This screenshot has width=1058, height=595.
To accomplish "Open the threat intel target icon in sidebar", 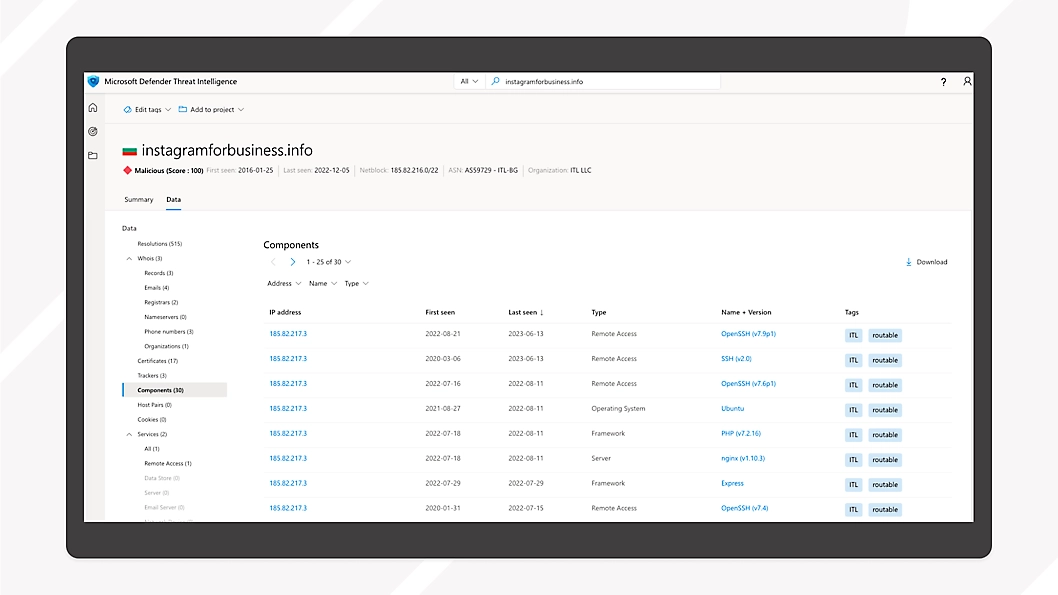I will point(93,131).
